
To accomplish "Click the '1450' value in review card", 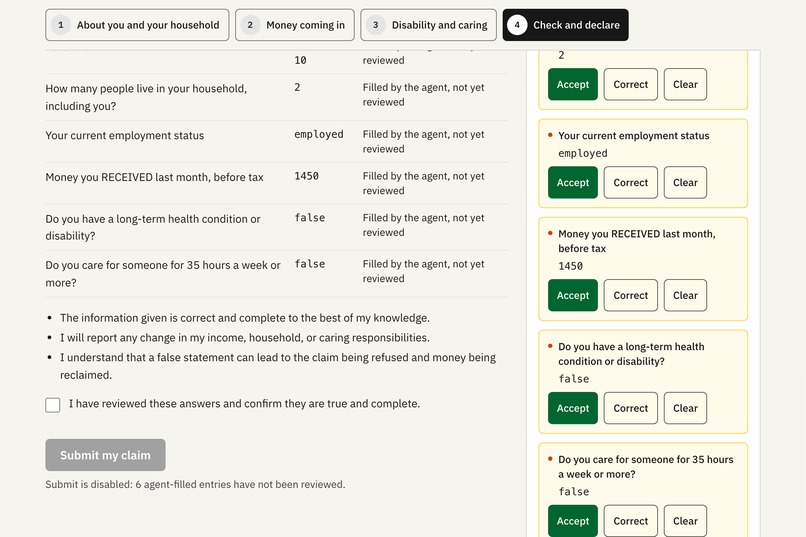I will coord(571,266).
